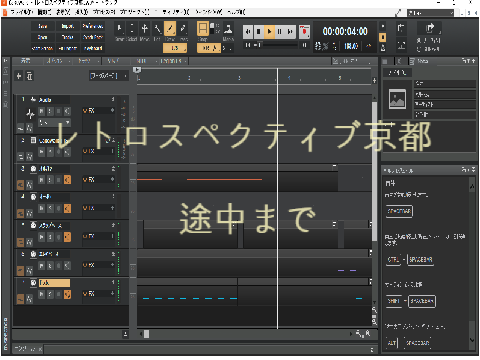This screenshot has height=360, width=480.
Task: Click the Open project button
Action: [43, 37]
